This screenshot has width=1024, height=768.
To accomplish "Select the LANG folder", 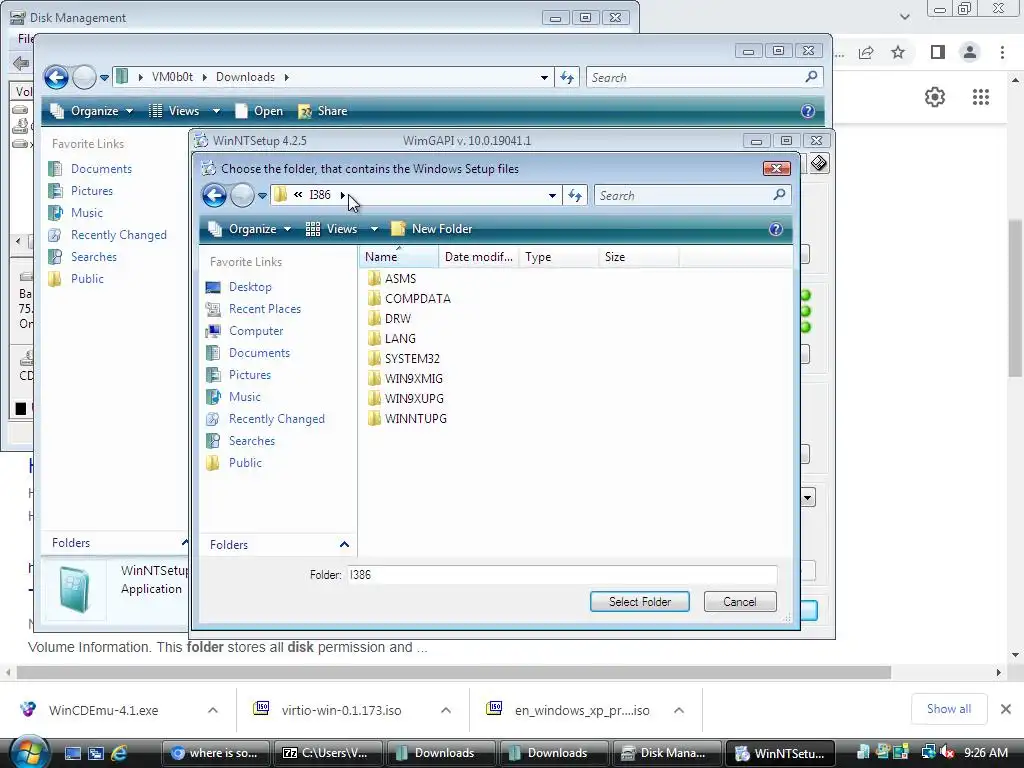I will coord(392,338).
